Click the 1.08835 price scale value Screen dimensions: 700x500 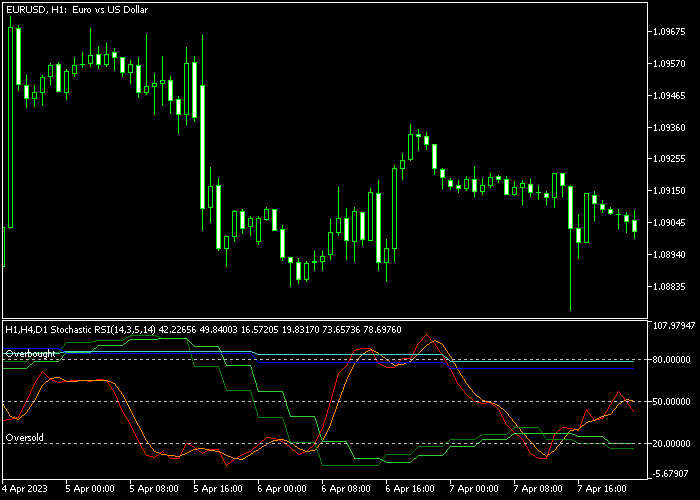669,286
